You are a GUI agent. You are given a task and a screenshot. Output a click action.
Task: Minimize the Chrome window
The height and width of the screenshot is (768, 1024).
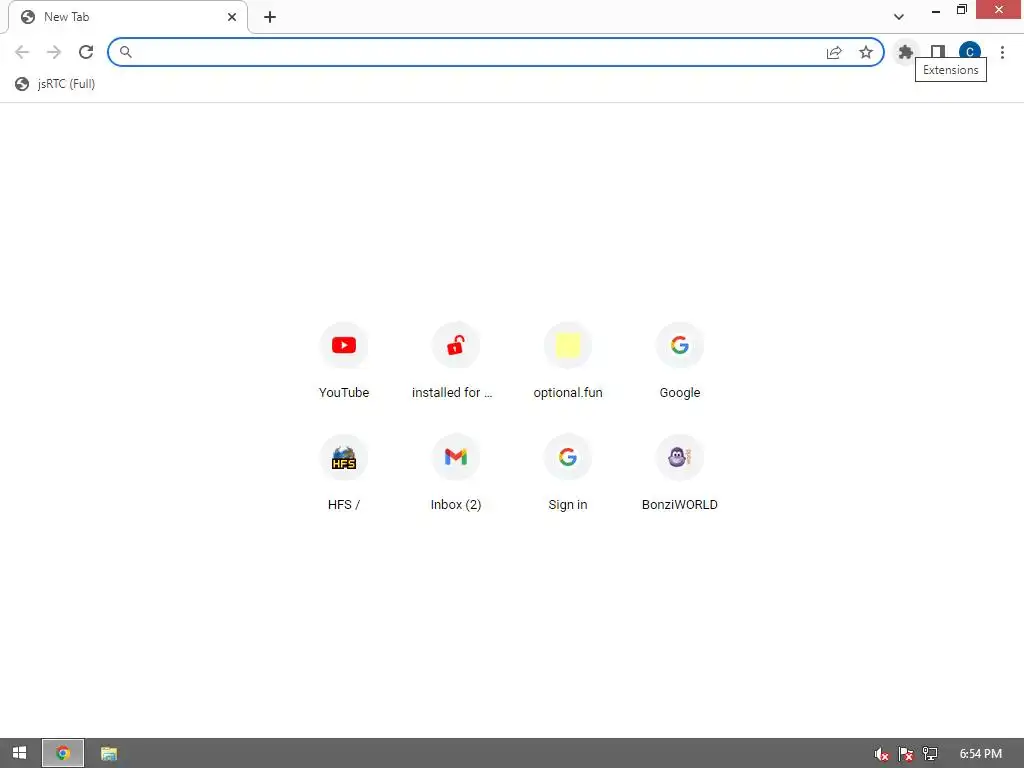click(x=936, y=10)
